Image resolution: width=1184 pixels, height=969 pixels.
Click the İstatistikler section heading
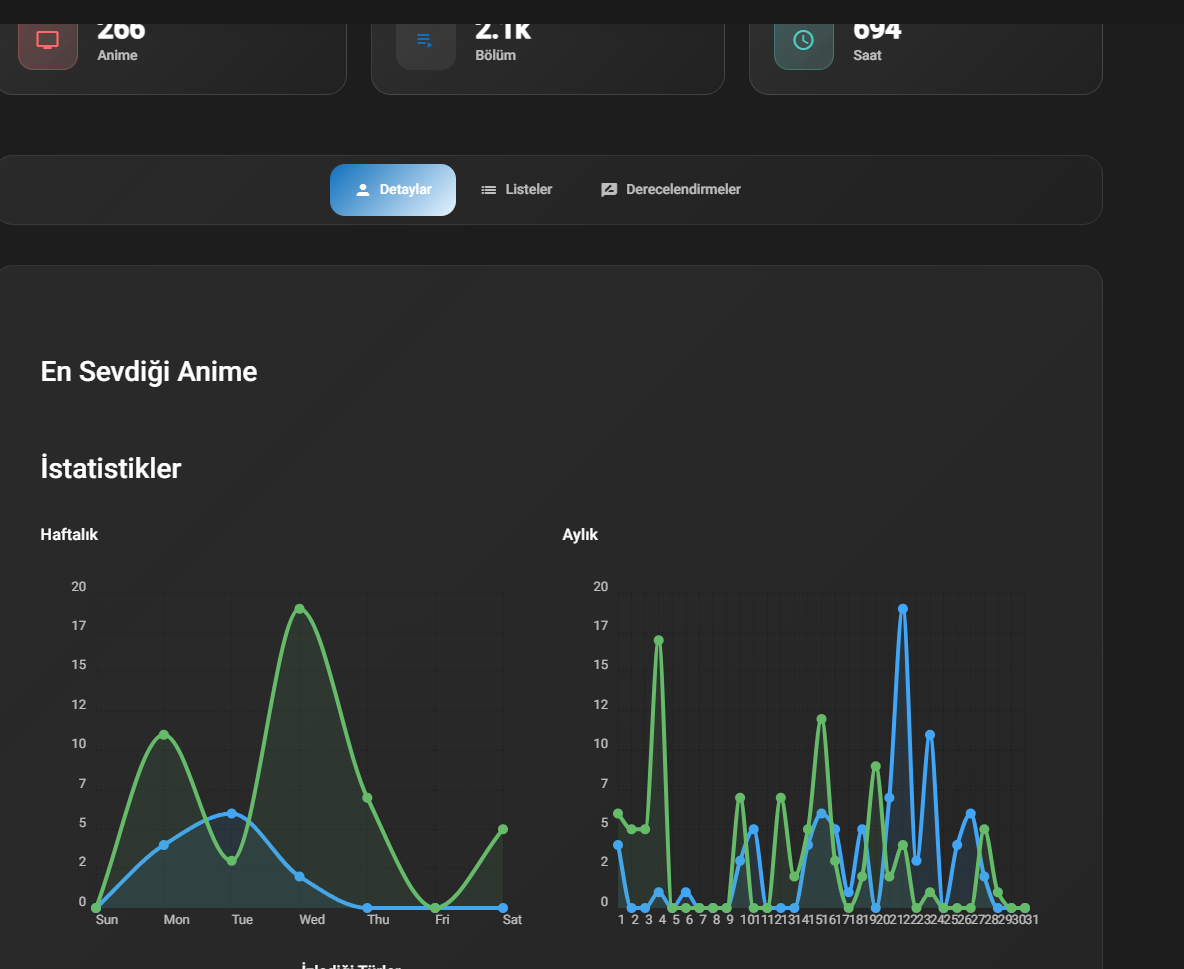click(111, 468)
